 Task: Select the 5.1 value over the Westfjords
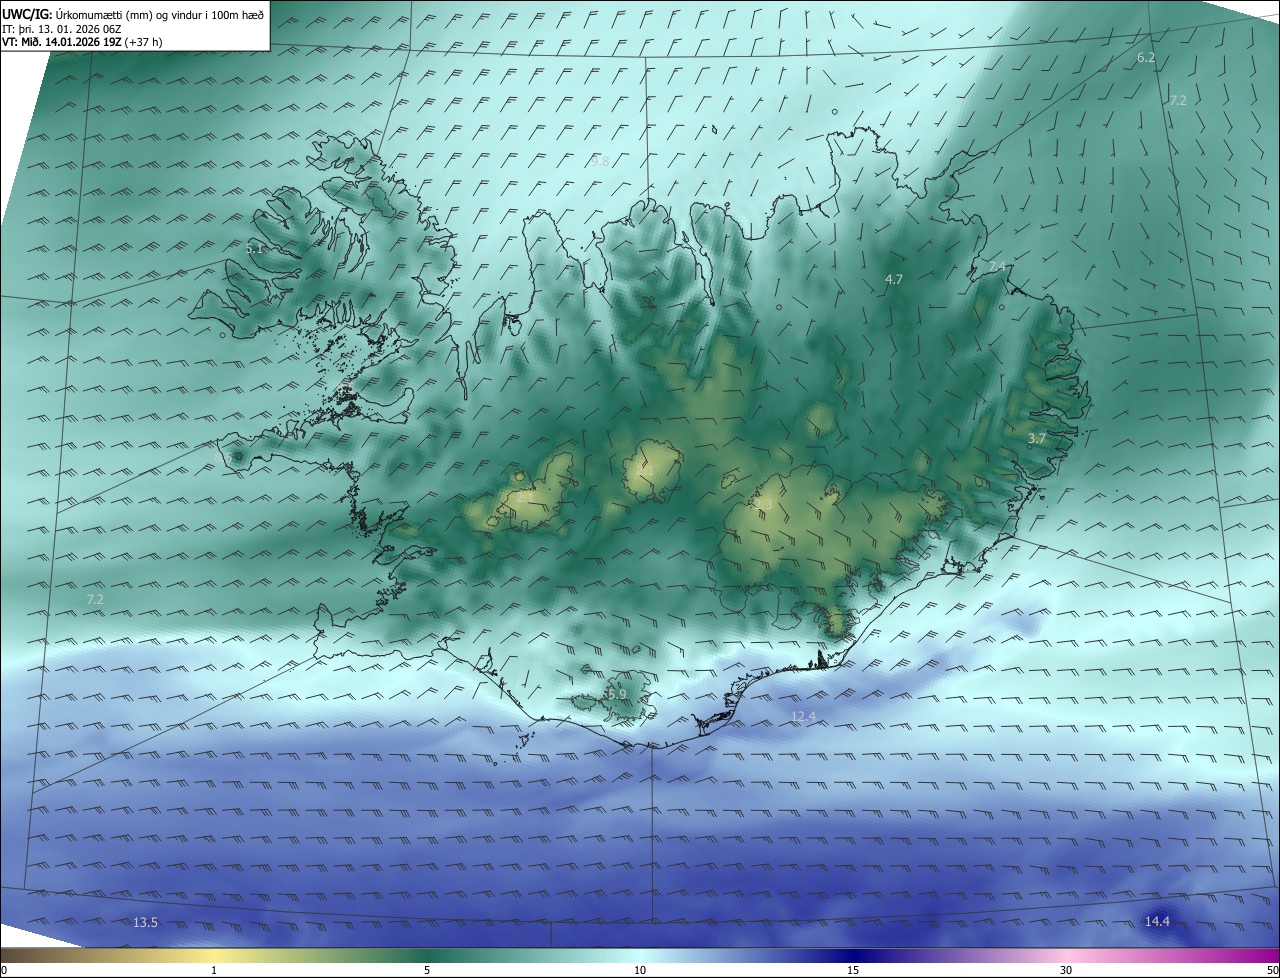tap(255, 247)
